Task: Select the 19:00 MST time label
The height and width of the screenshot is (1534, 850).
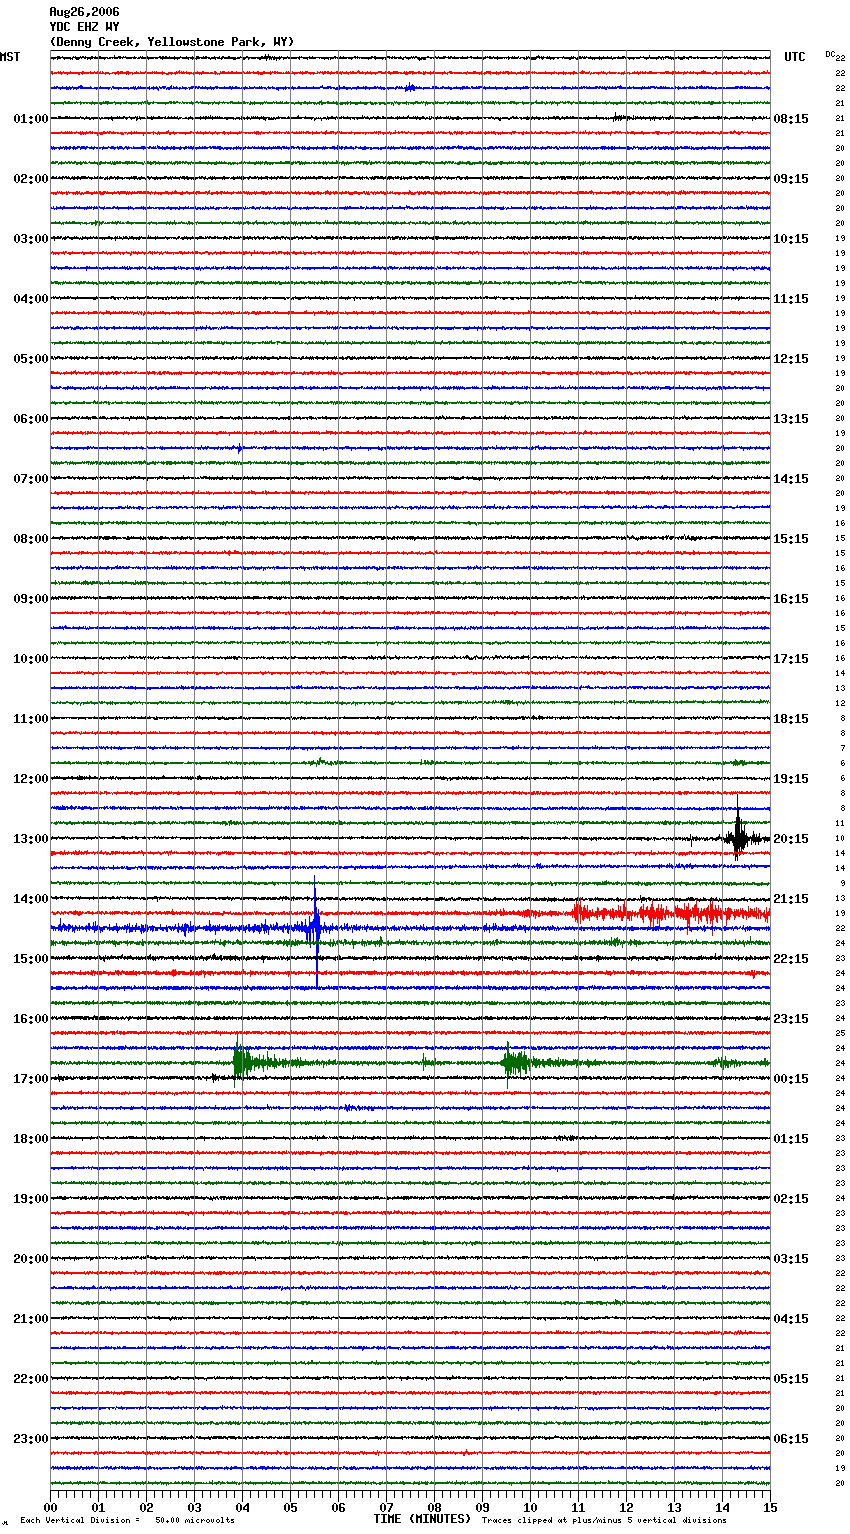Action: 31,1199
